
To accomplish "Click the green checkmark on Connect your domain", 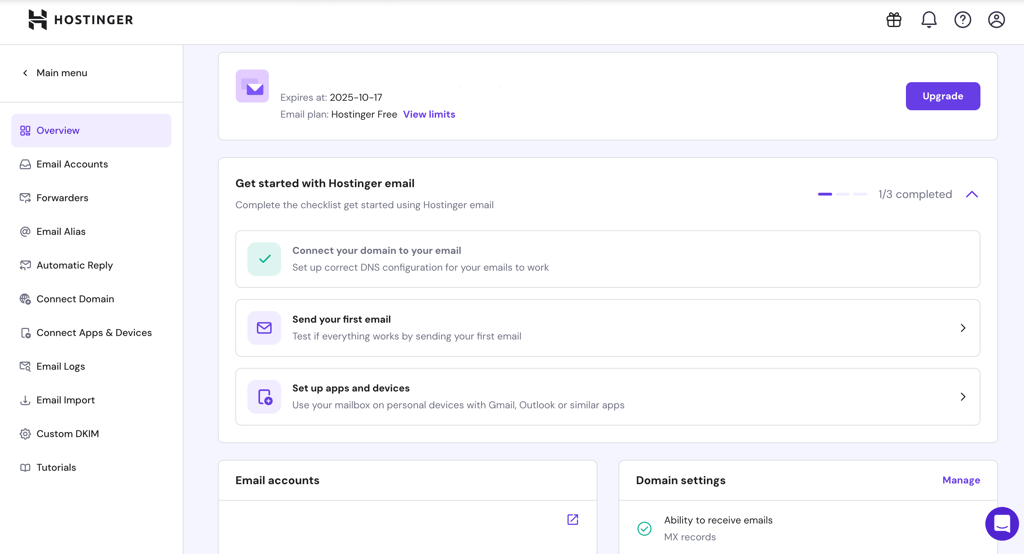I will tap(264, 259).
